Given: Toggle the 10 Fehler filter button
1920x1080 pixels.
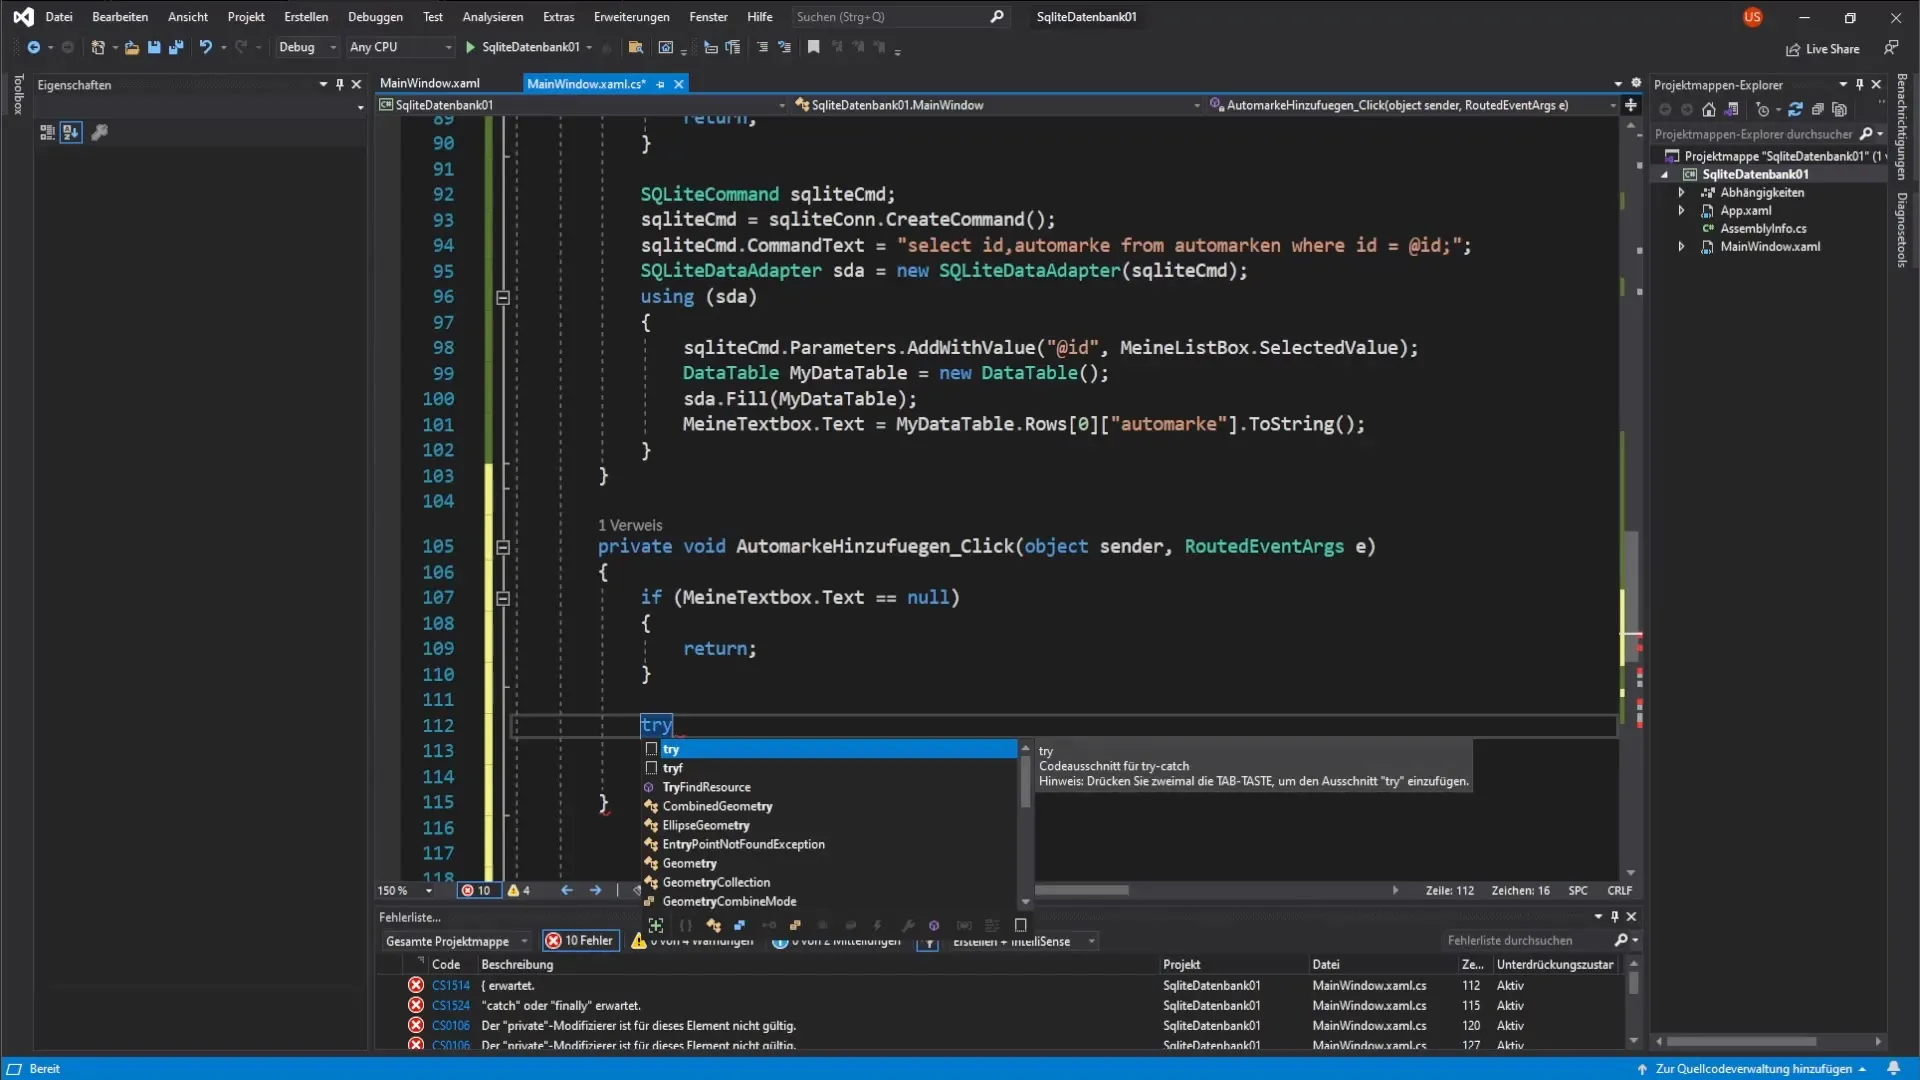Looking at the screenshot, I should (581, 941).
